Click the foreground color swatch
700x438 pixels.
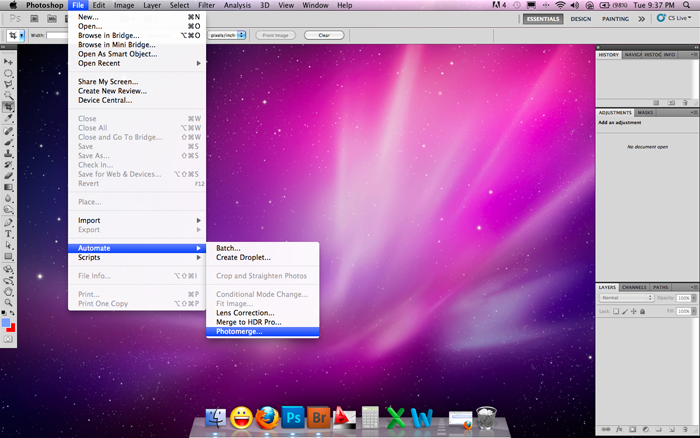[x=6, y=322]
